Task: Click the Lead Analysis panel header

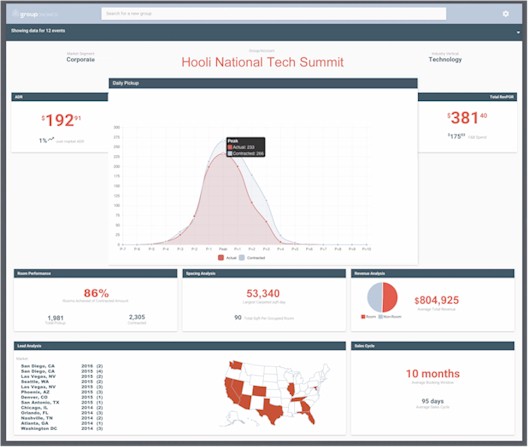Action: tap(180, 346)
